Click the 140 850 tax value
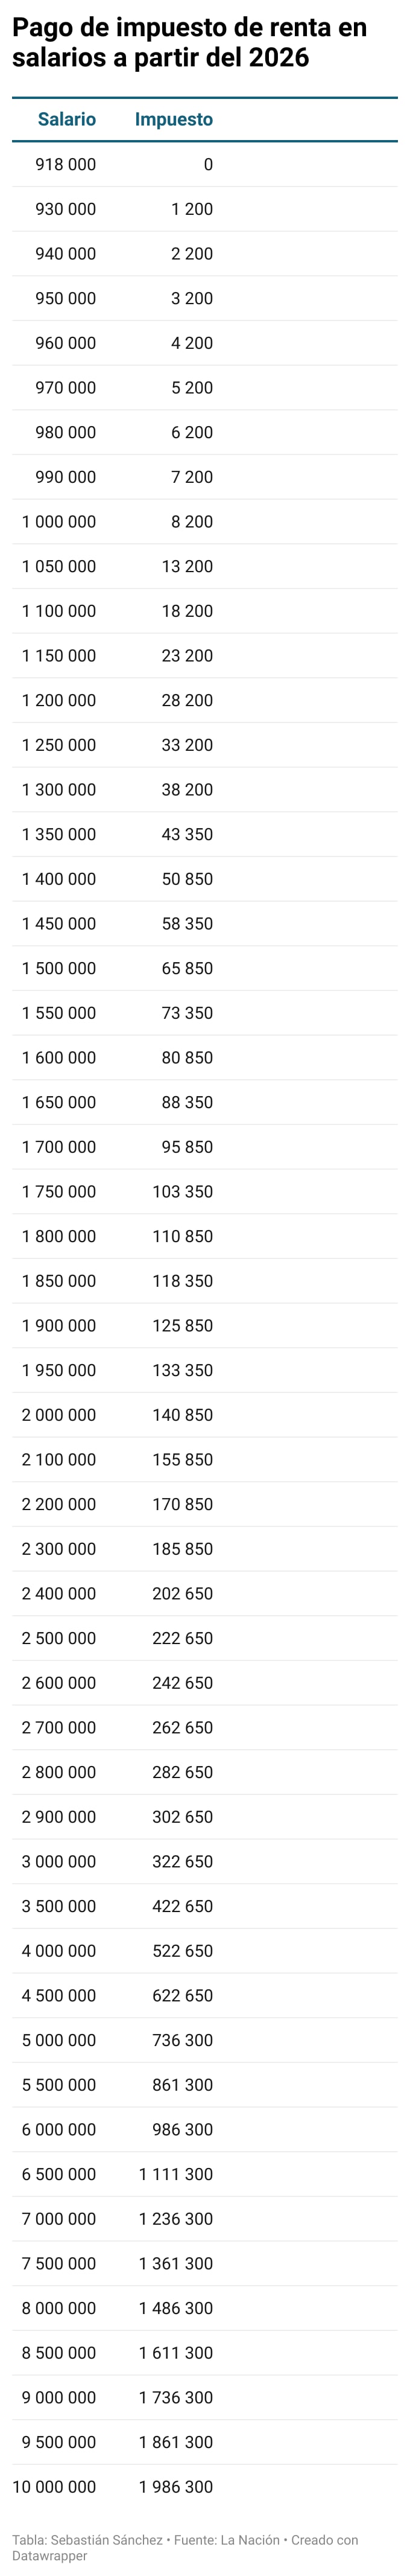410x2576 pixels. (182, 1414)
